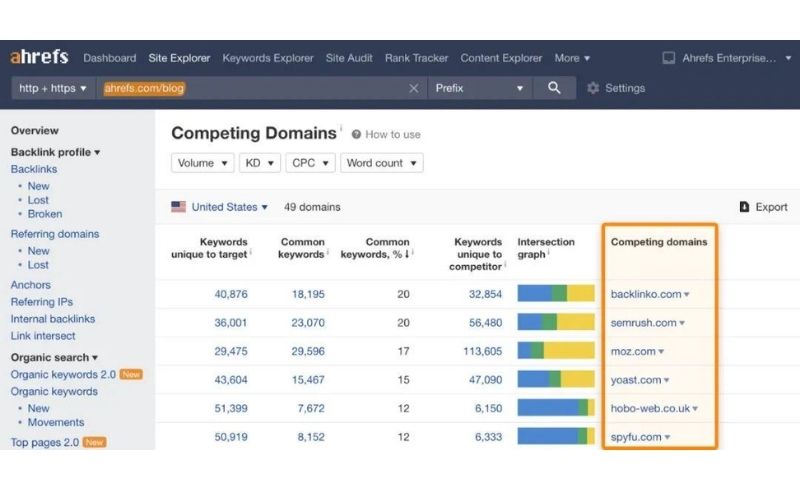The height and width of the screenshot is (500, 800).
Task: Open the http + https protocol dropdown
Action: 52,88
